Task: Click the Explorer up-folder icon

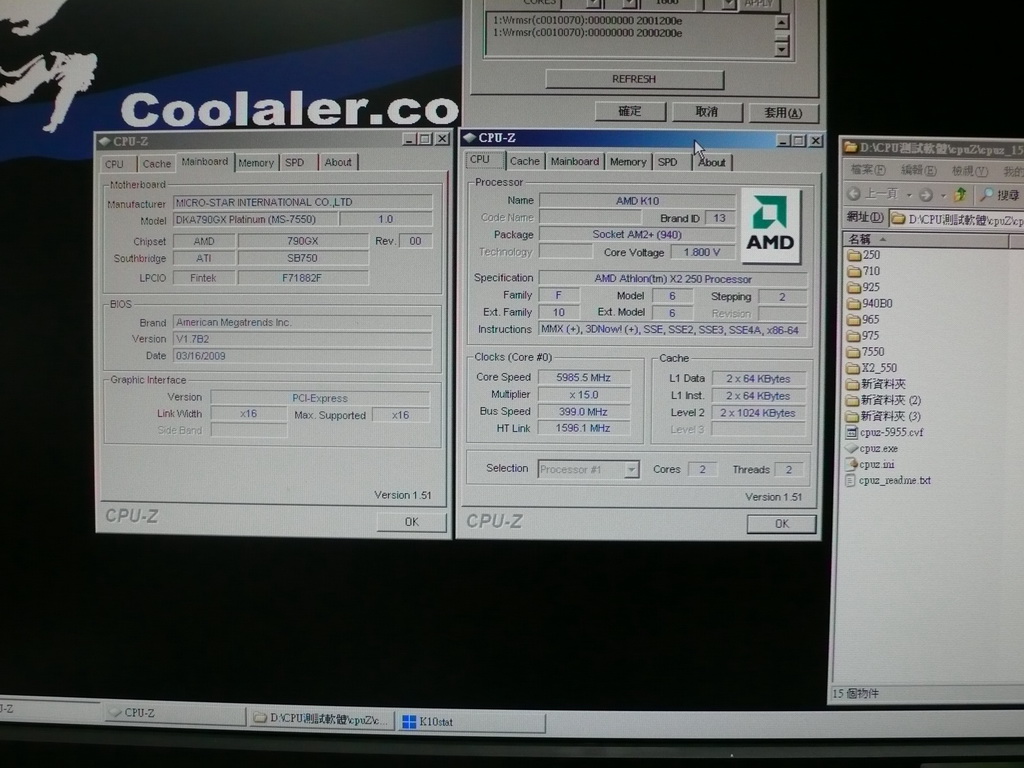Action: 959,195
